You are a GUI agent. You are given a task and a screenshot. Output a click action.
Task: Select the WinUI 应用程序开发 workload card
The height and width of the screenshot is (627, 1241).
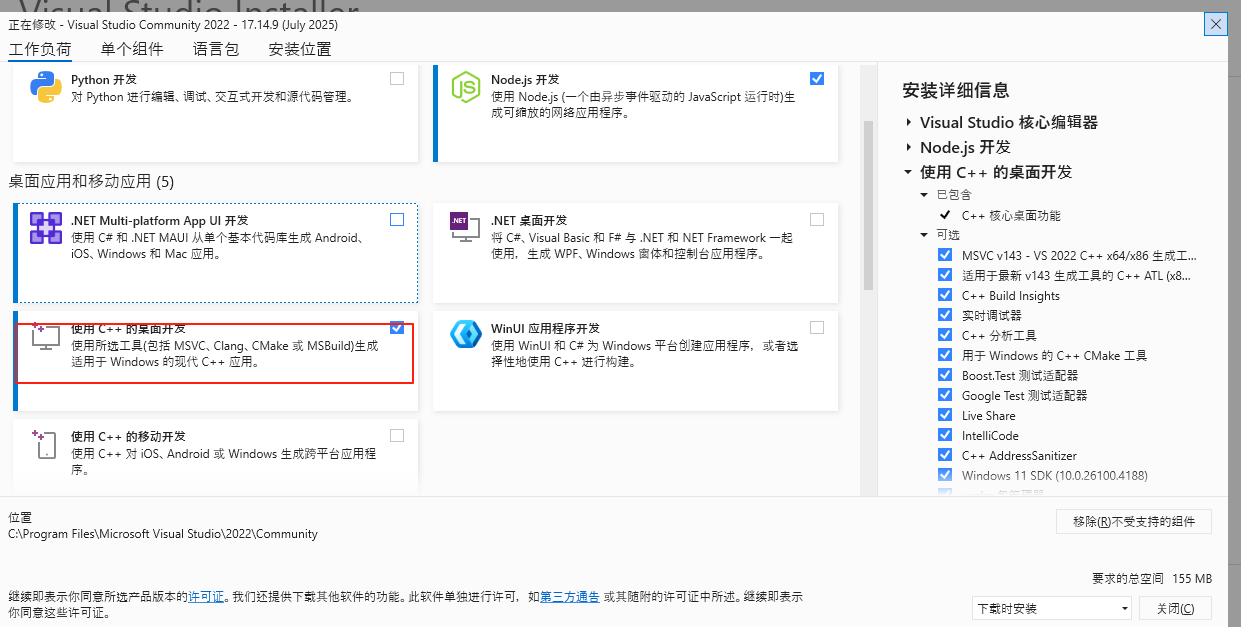point(636,360)
